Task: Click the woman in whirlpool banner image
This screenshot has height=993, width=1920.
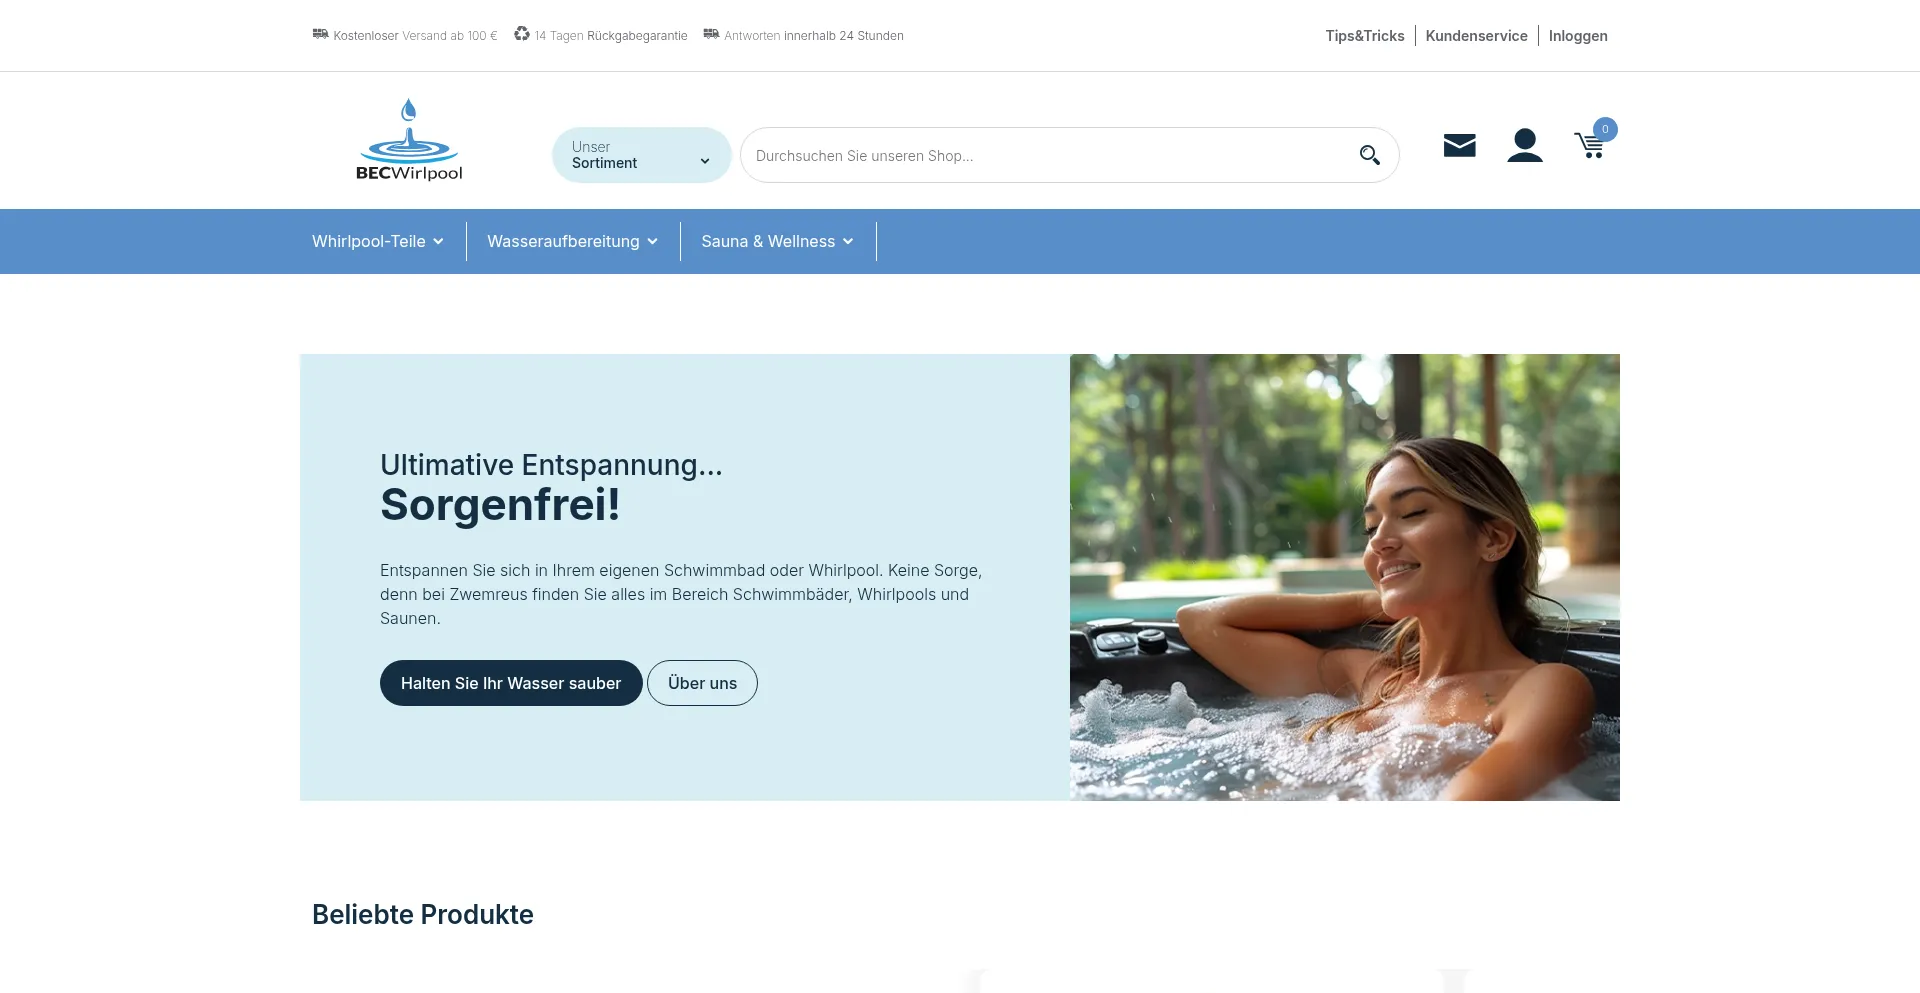Action: coord(1345,577)
